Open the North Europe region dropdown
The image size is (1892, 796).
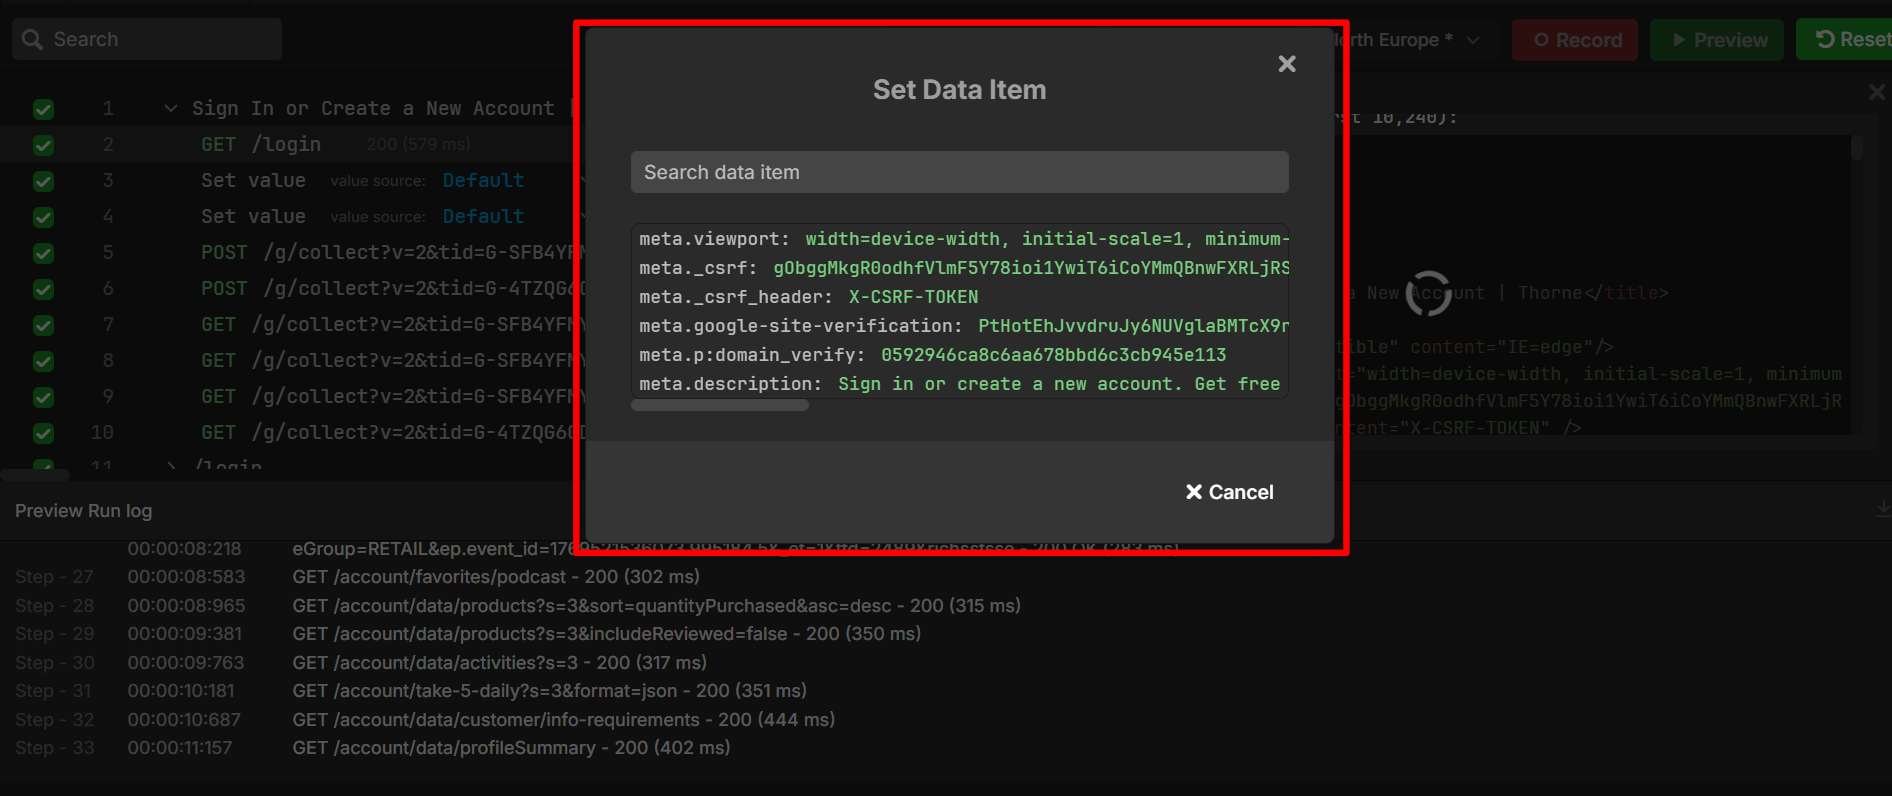point(1410,40)
